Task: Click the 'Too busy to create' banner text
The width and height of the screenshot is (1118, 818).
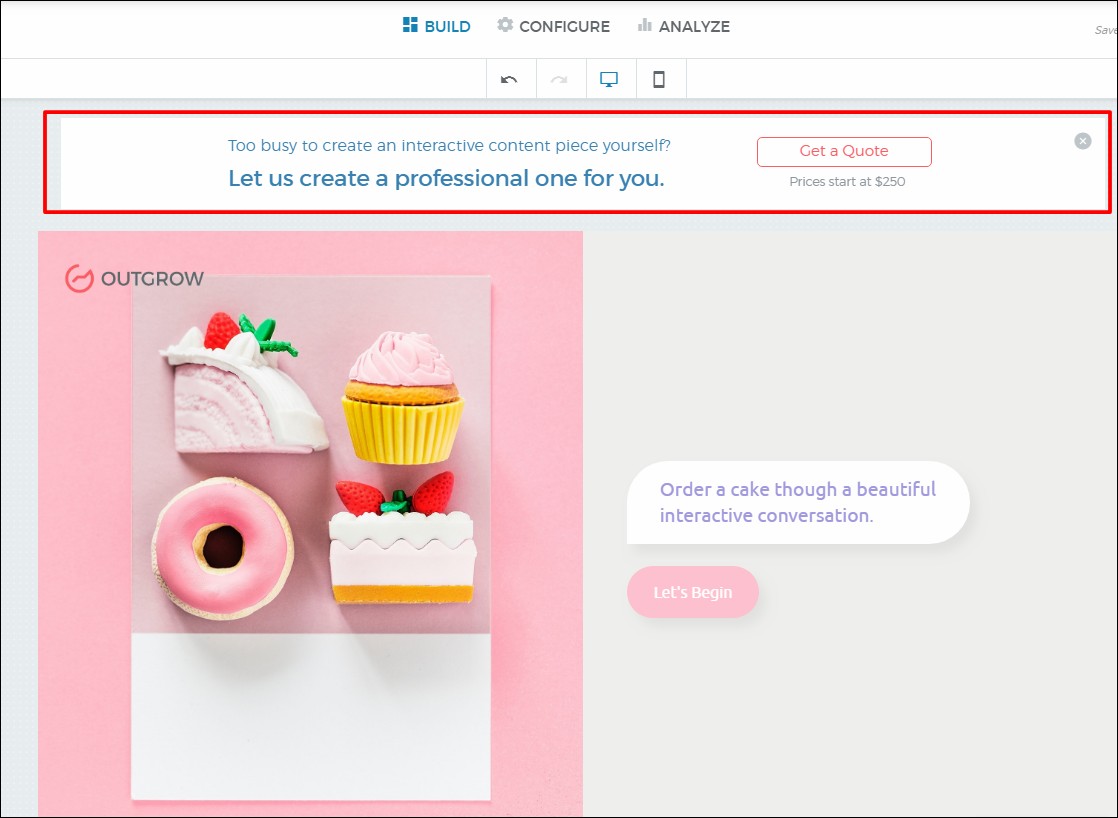Action: [449, 146]
